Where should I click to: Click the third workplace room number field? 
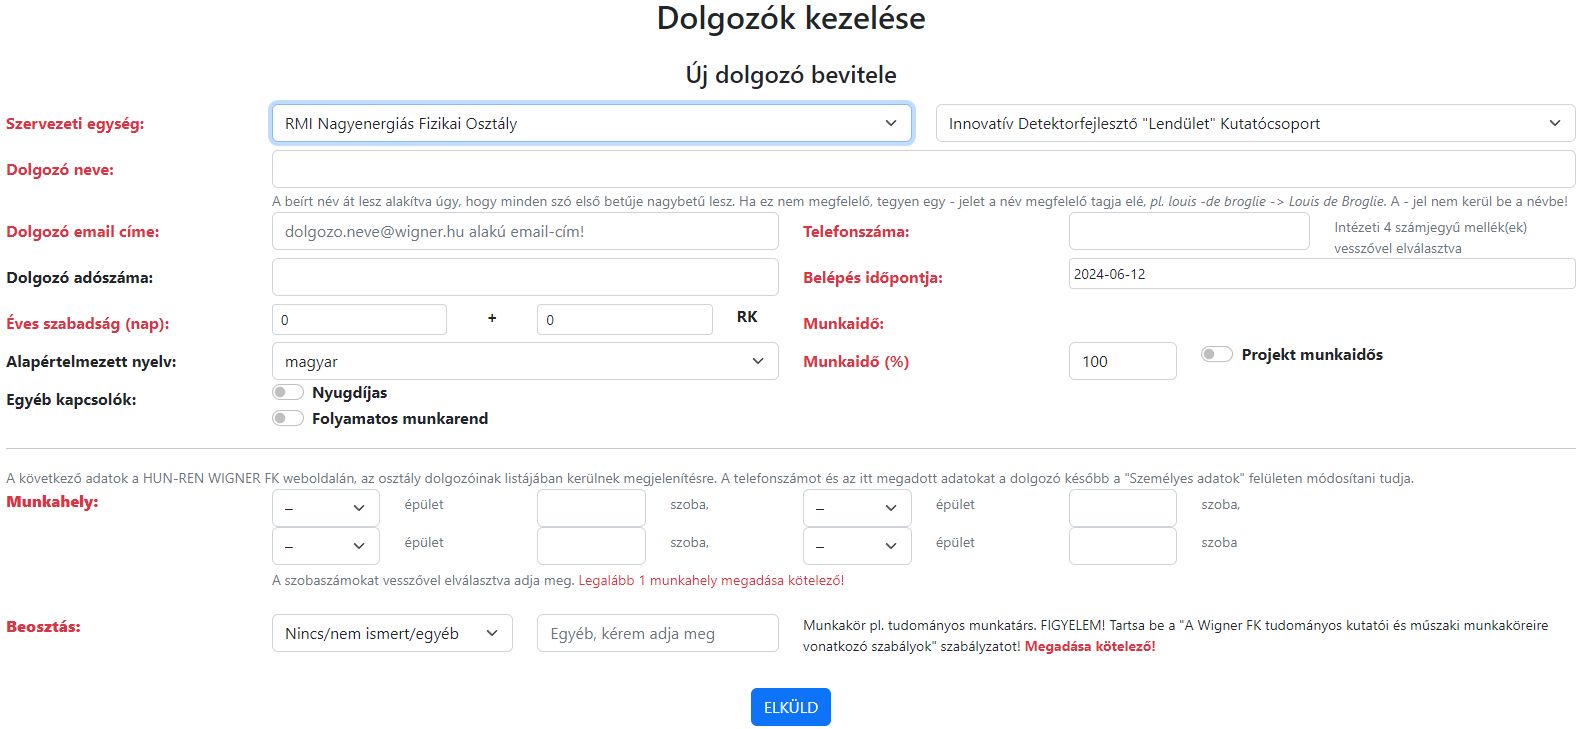coord(591,546)
